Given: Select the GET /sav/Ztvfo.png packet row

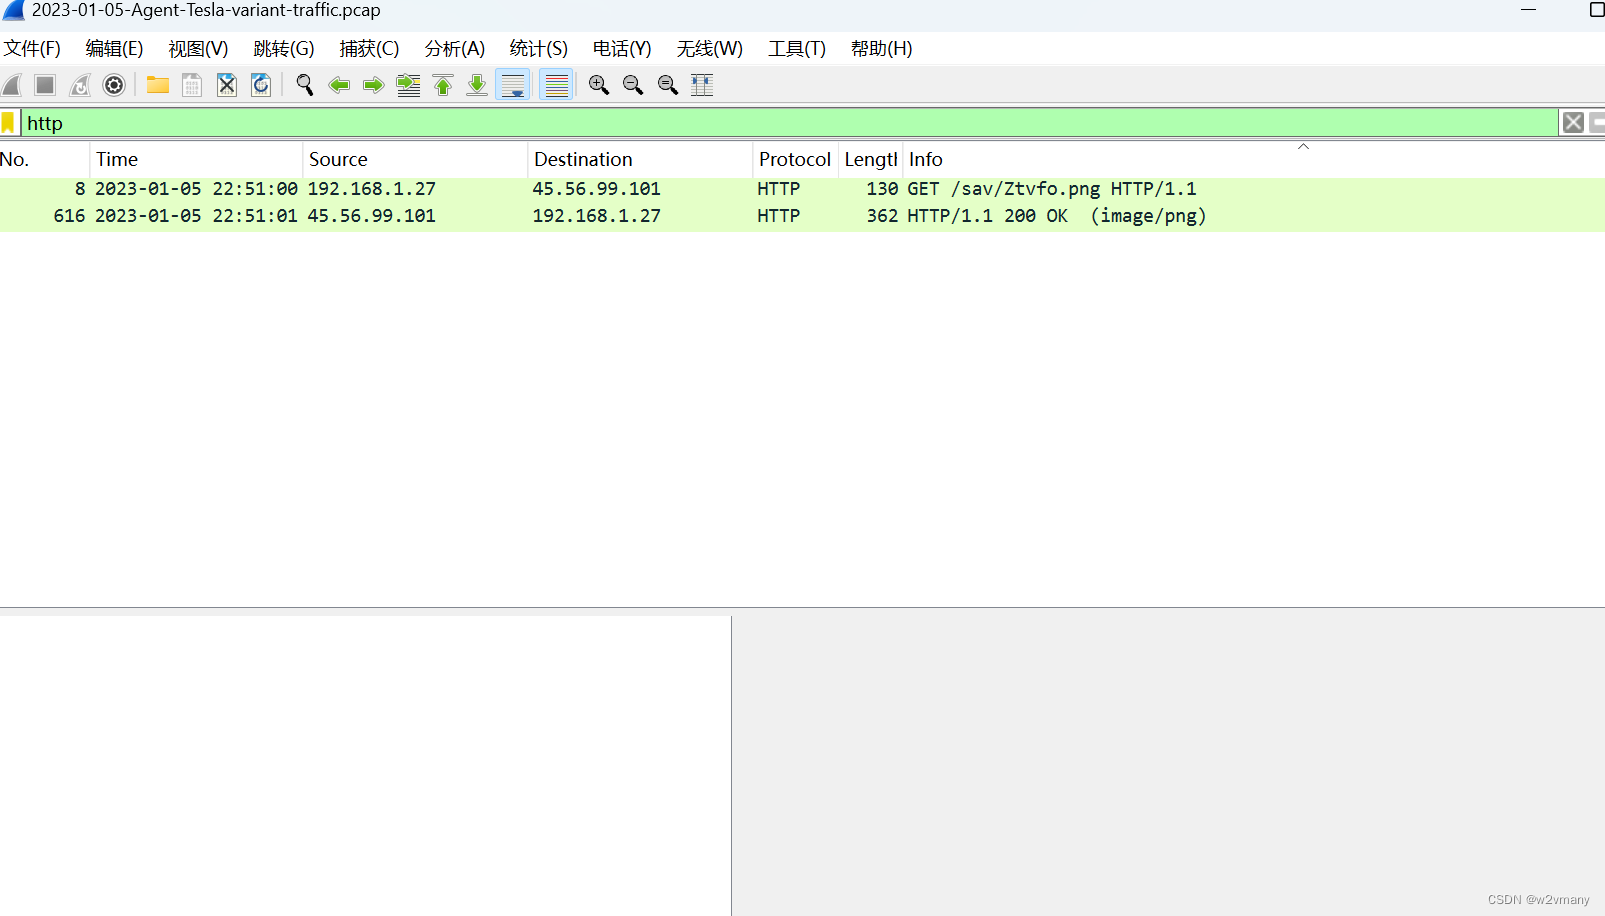Looking at the screenshot, I should tap(802, 189).
